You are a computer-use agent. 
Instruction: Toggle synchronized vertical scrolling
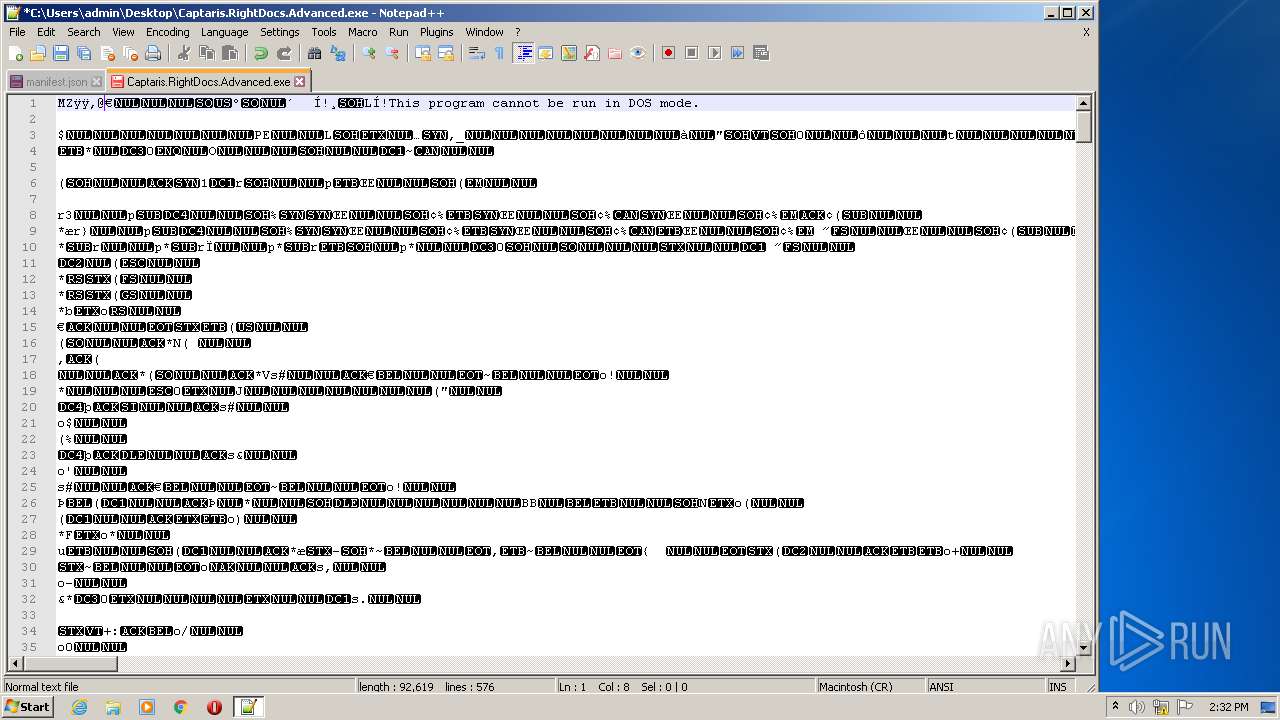coord(423,53)
